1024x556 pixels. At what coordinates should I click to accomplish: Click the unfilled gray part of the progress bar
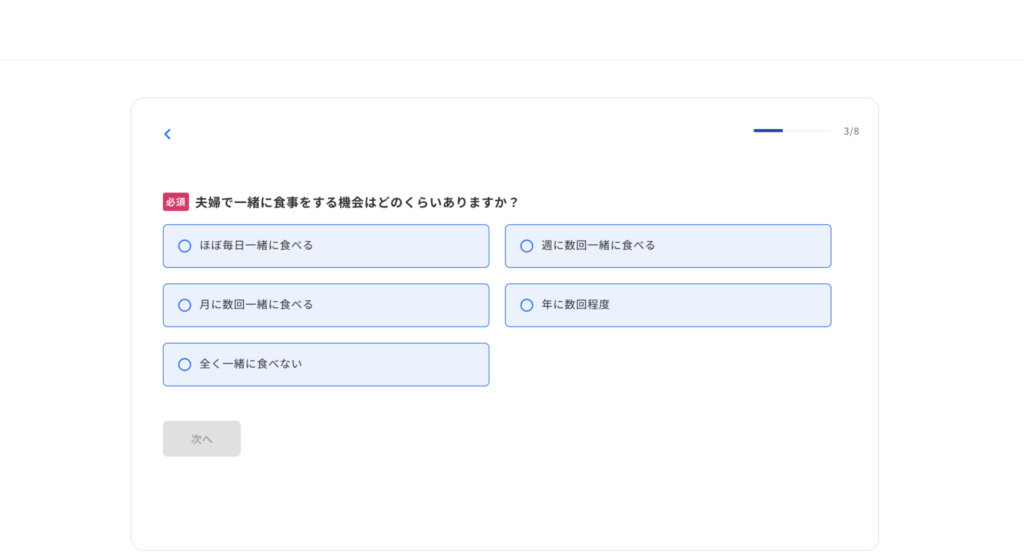pyautogui.click(x=807, y=131)
